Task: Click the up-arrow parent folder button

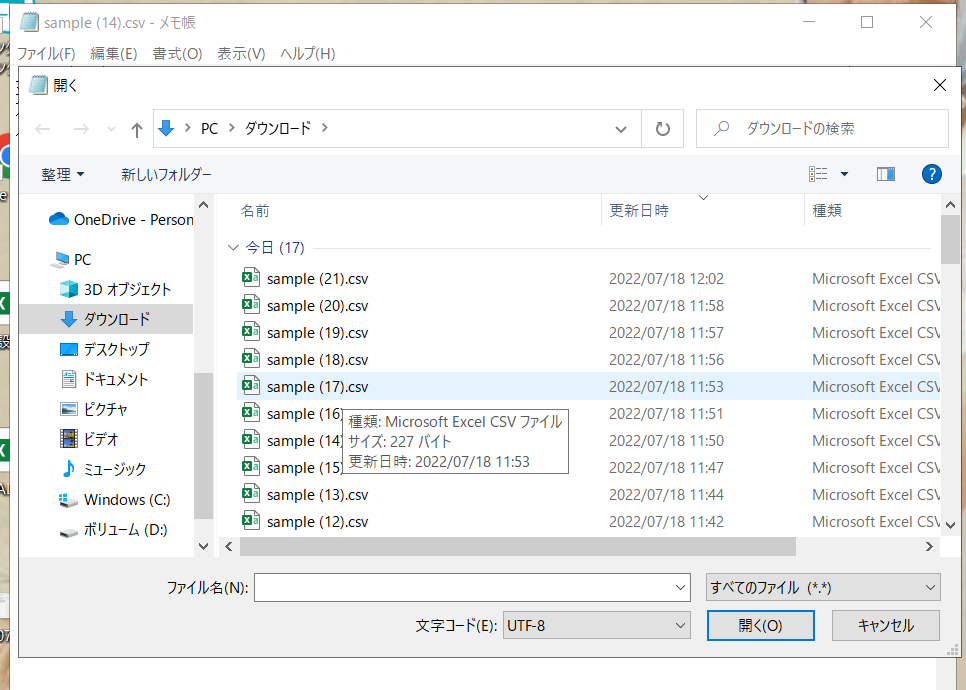Action: coord(137,129)
